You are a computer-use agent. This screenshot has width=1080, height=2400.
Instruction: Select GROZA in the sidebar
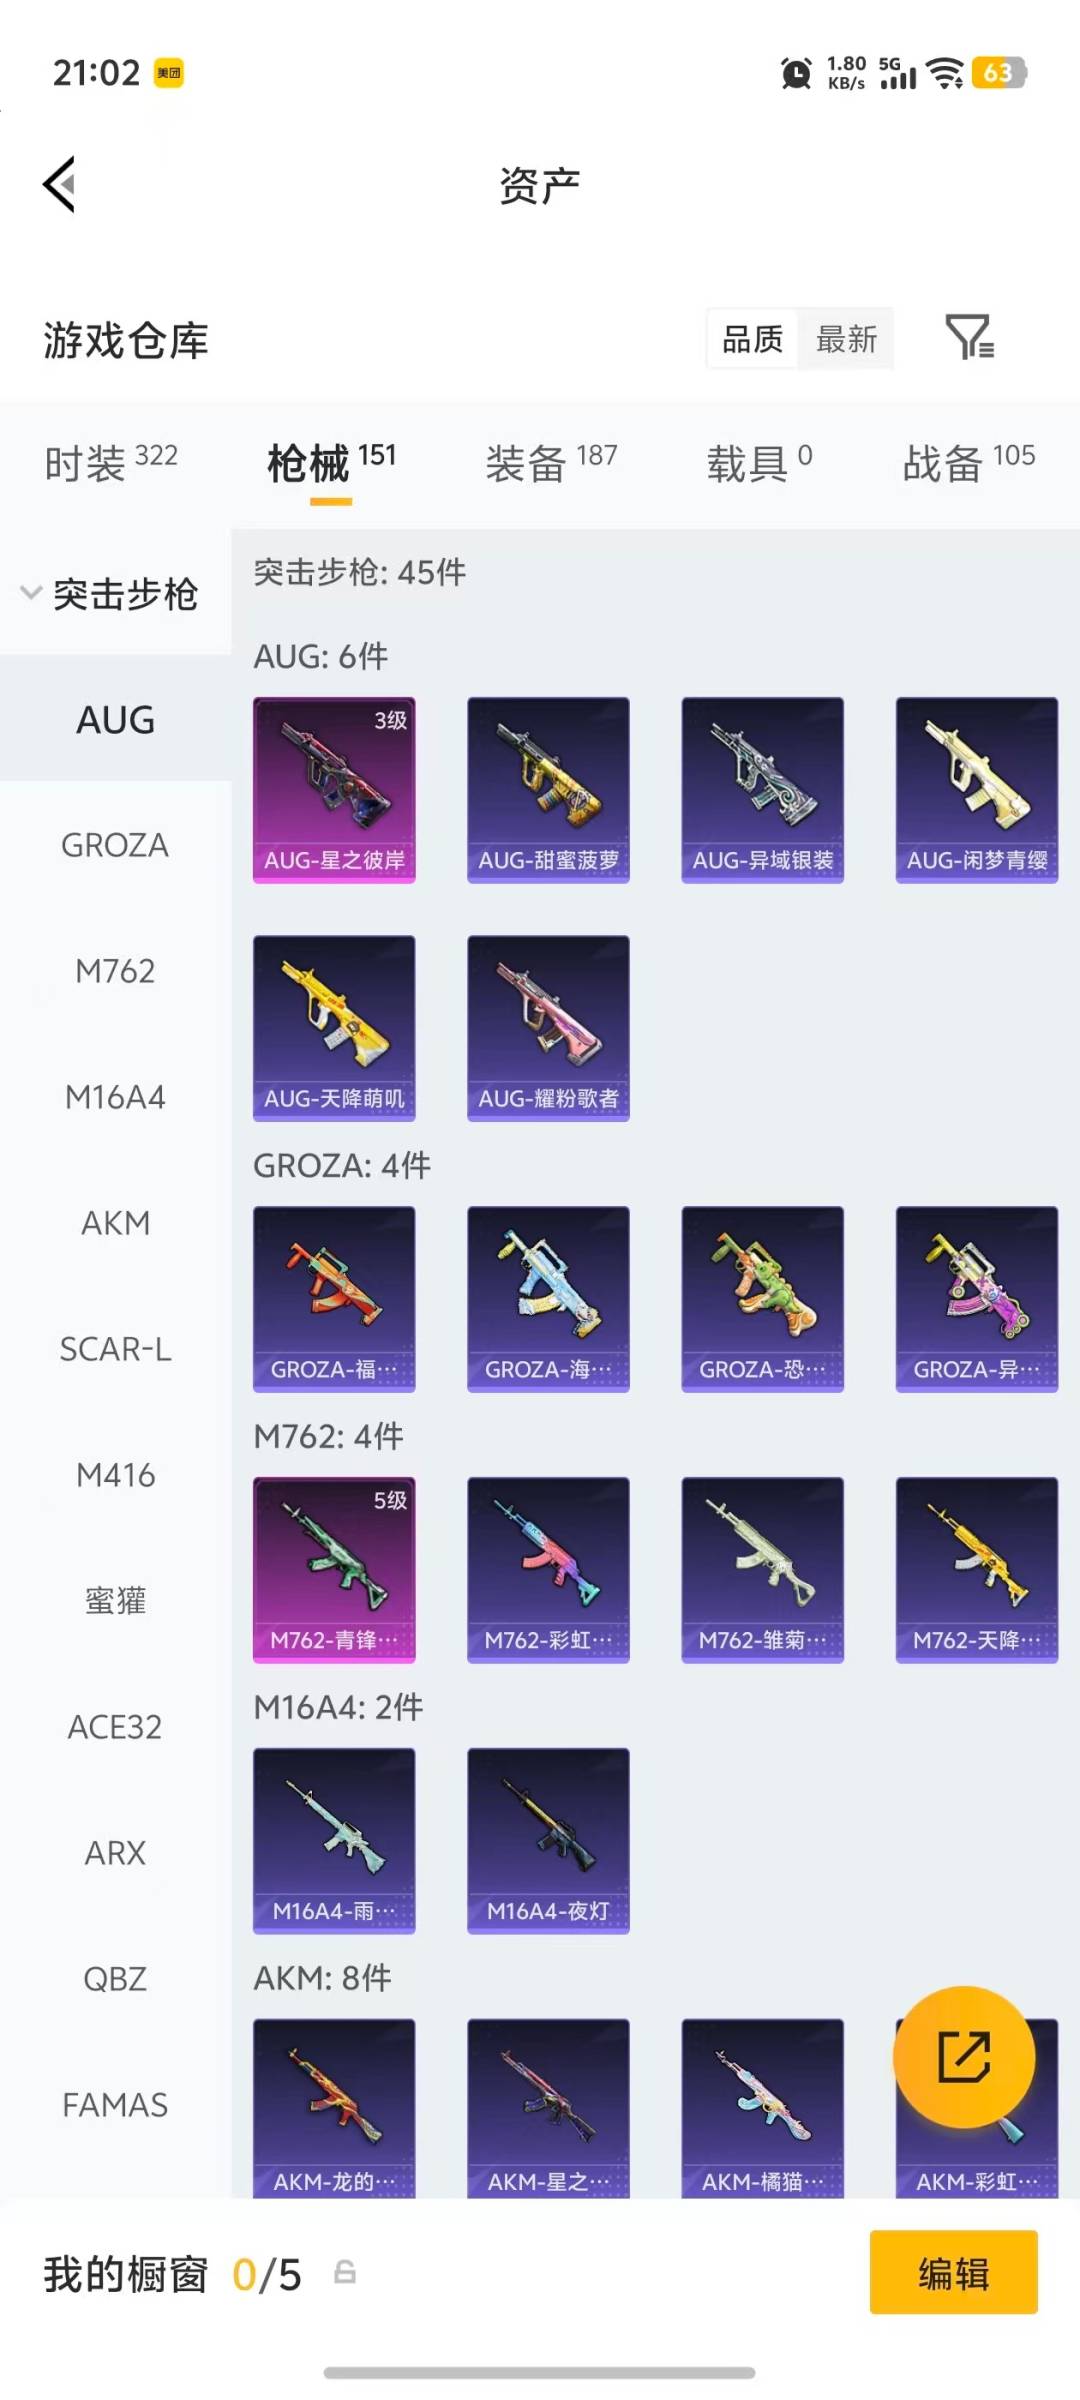(x=115, y=845)
